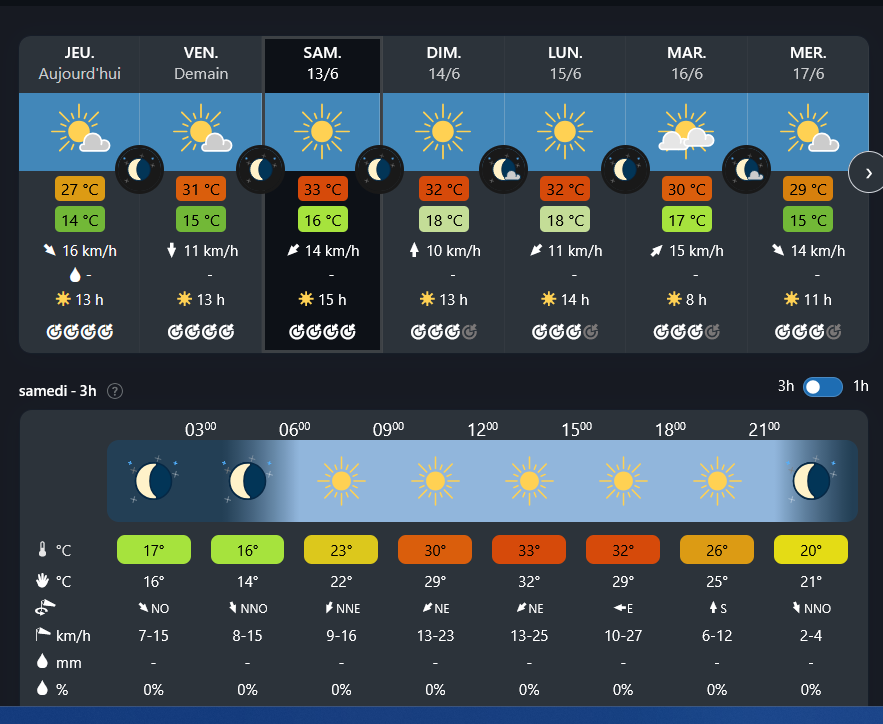Click the cloudy moon icon between Sunday and Monday
Image resolution: width=883 pixels, height=724 pixels.
[x=503, y=169]
